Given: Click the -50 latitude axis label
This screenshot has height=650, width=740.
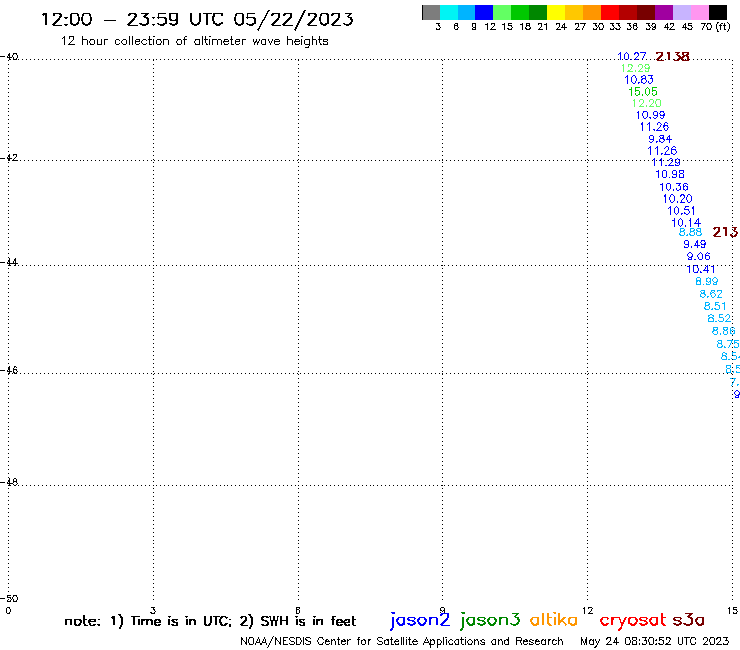Looking at the screenshot, I should (x=9, y=599).
